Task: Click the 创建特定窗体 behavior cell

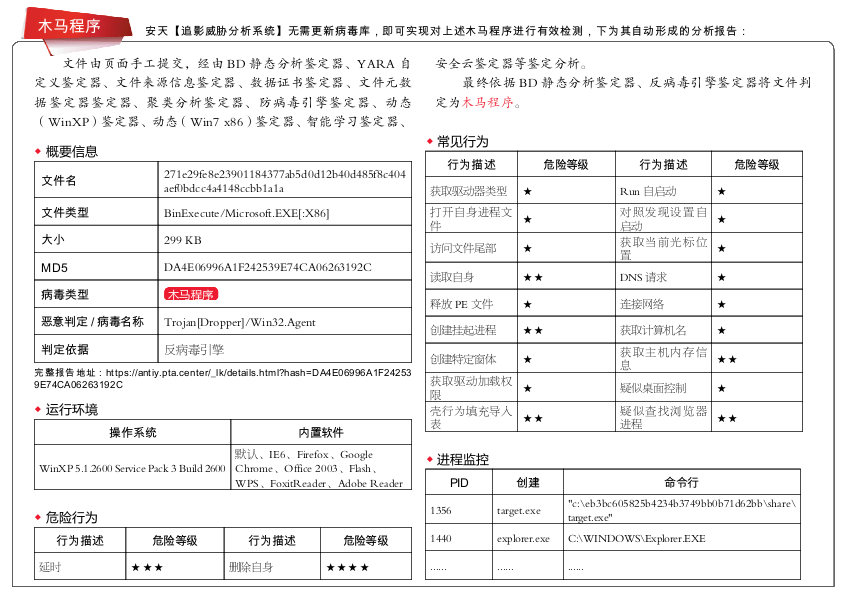Action: point(472,359)
